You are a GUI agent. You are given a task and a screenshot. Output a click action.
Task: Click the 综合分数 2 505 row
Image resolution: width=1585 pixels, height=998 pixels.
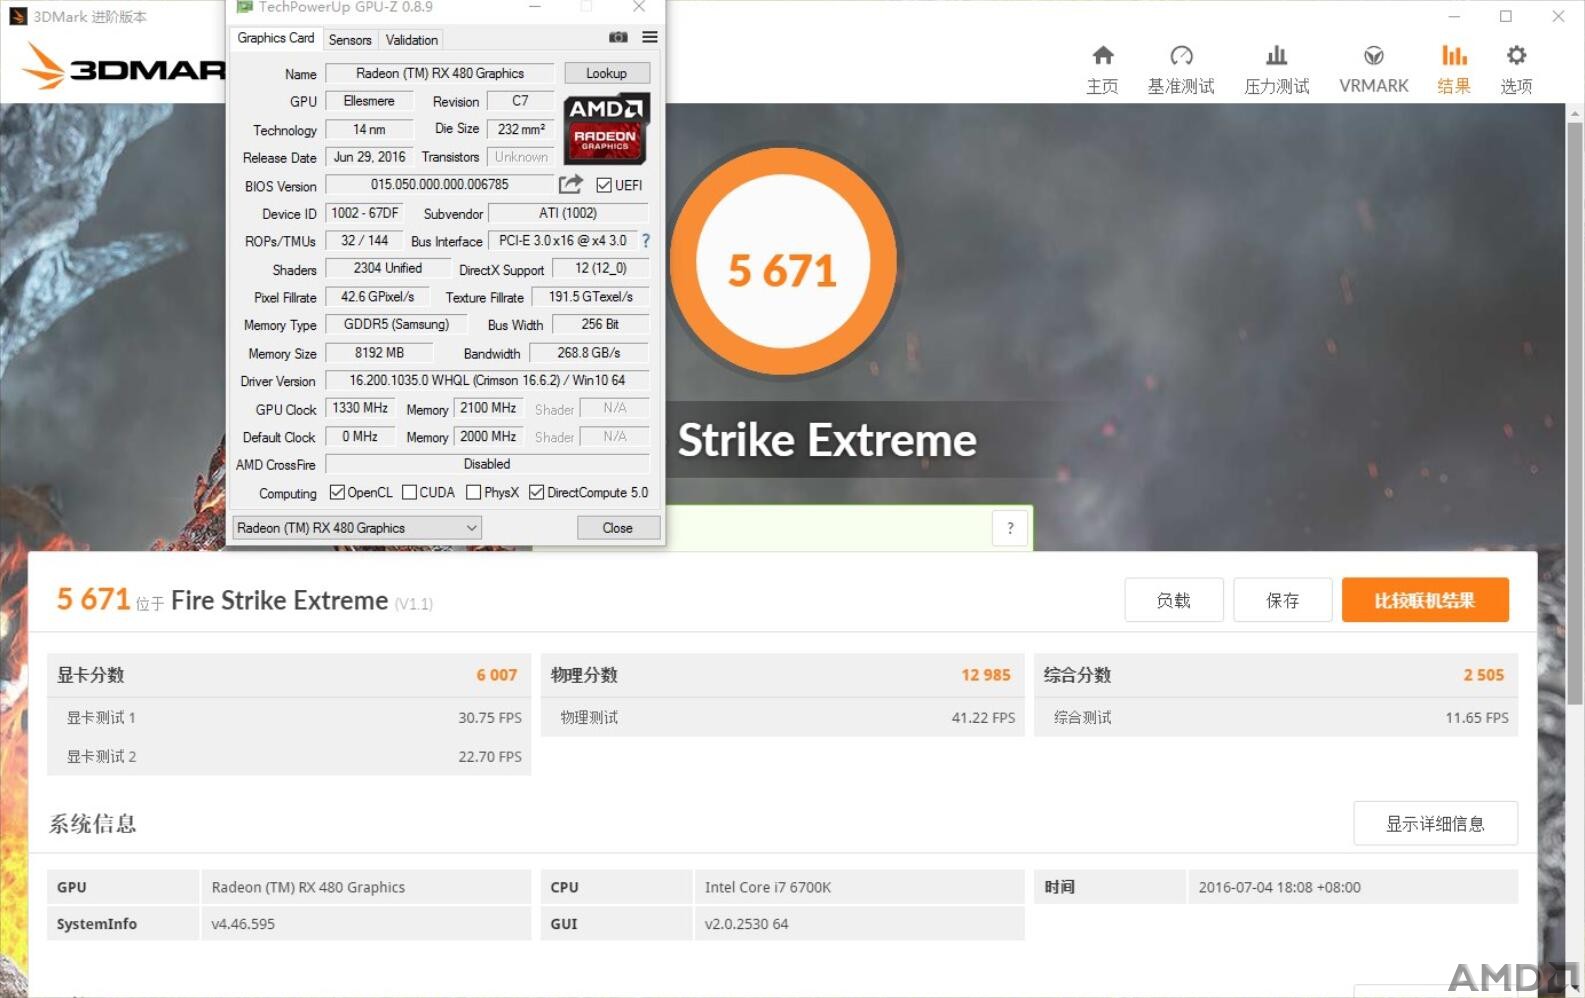(1276, 675)
